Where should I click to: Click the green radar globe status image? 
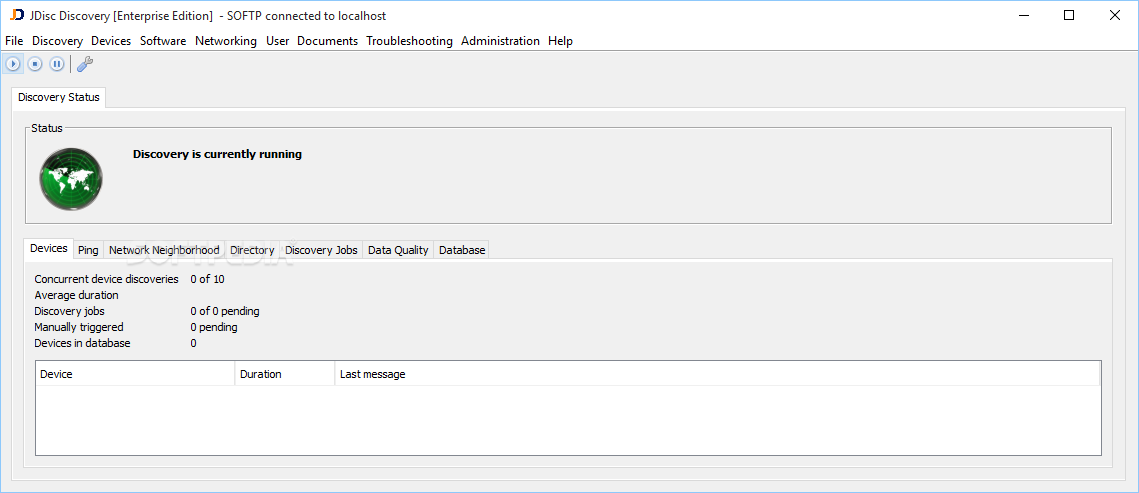click(70, 179)
